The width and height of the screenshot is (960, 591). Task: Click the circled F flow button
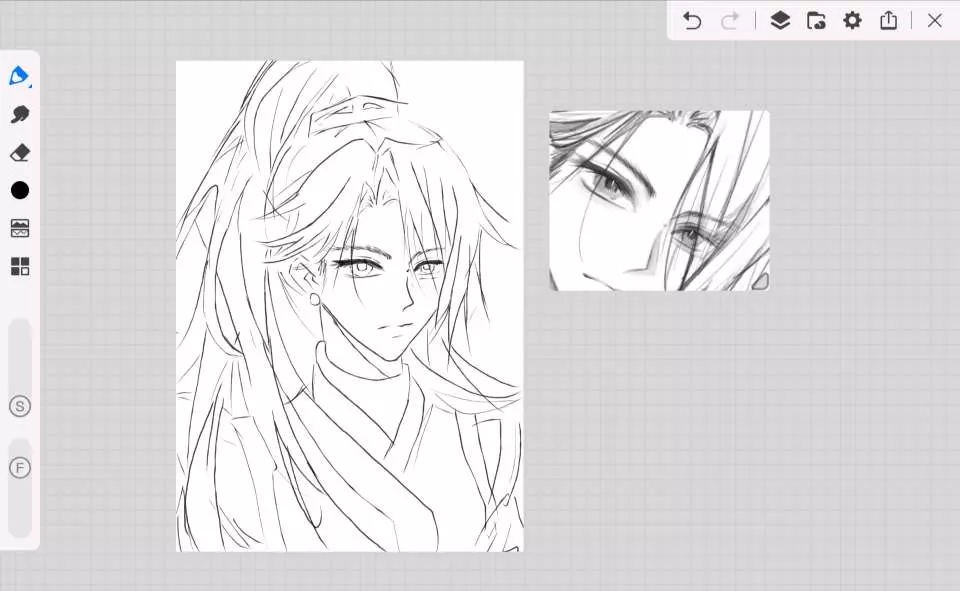click(20, 468)
